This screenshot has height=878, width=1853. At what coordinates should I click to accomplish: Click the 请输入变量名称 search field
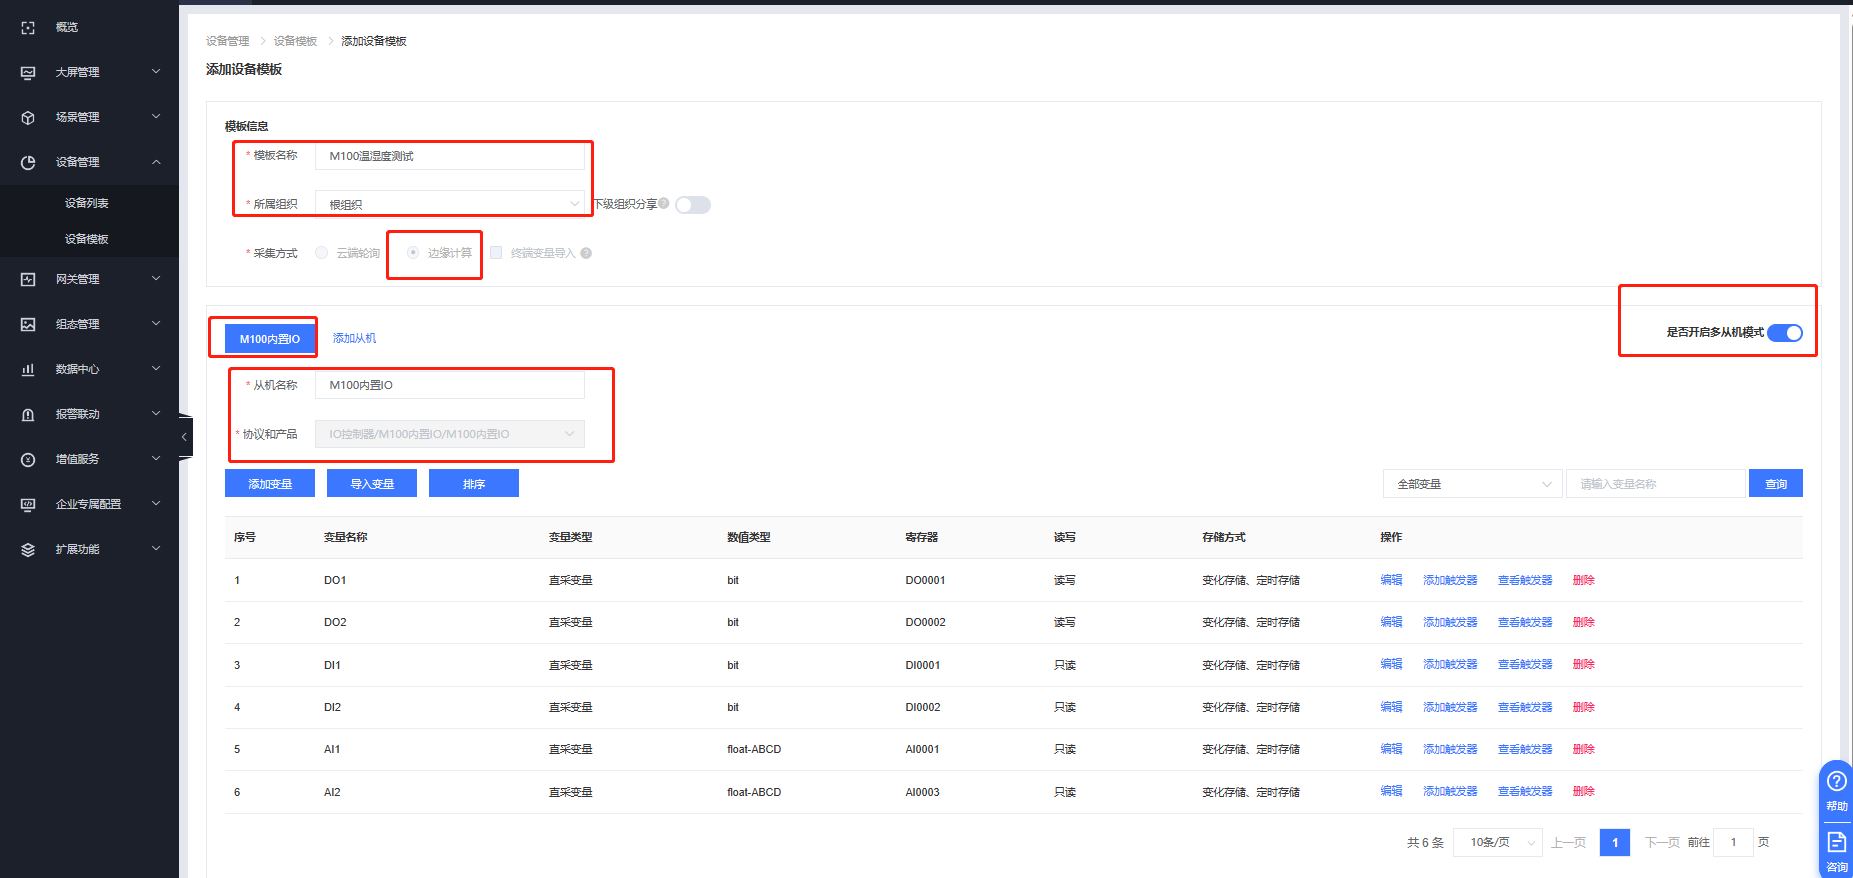pyautogui.click(x=1655, y=484)
